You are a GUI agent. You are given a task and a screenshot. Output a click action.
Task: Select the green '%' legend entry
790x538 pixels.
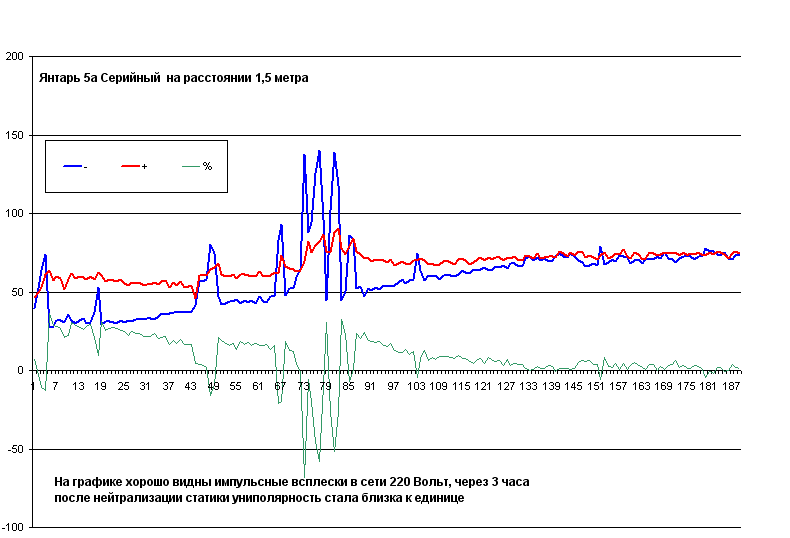[x=197, y=166]
